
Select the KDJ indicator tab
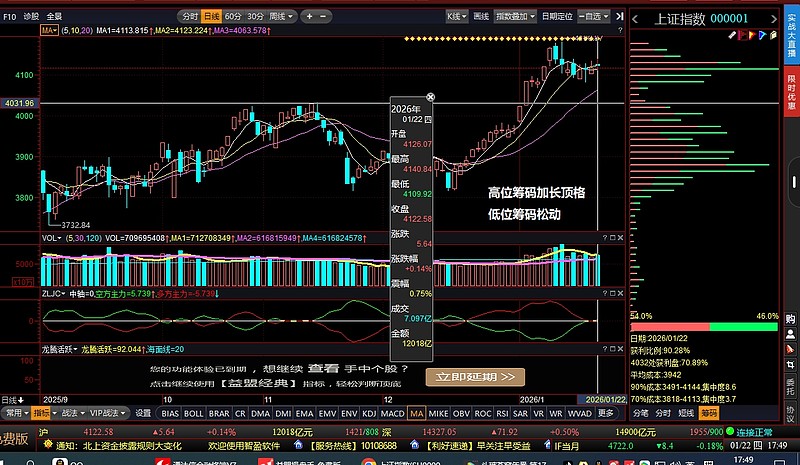coord(369,412)
